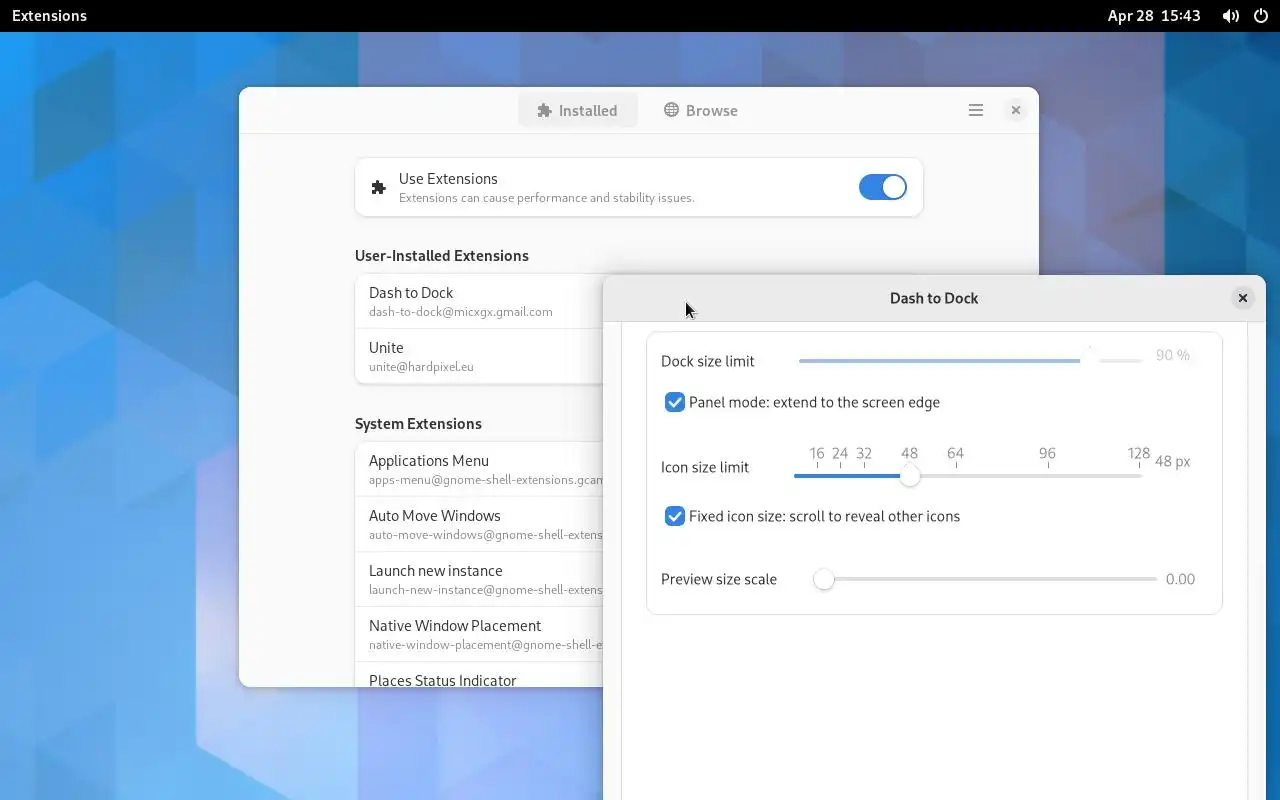Screen dimensions: 1280x800
Task: Switch to the Installed tab
Action: (x=577, y=110)
